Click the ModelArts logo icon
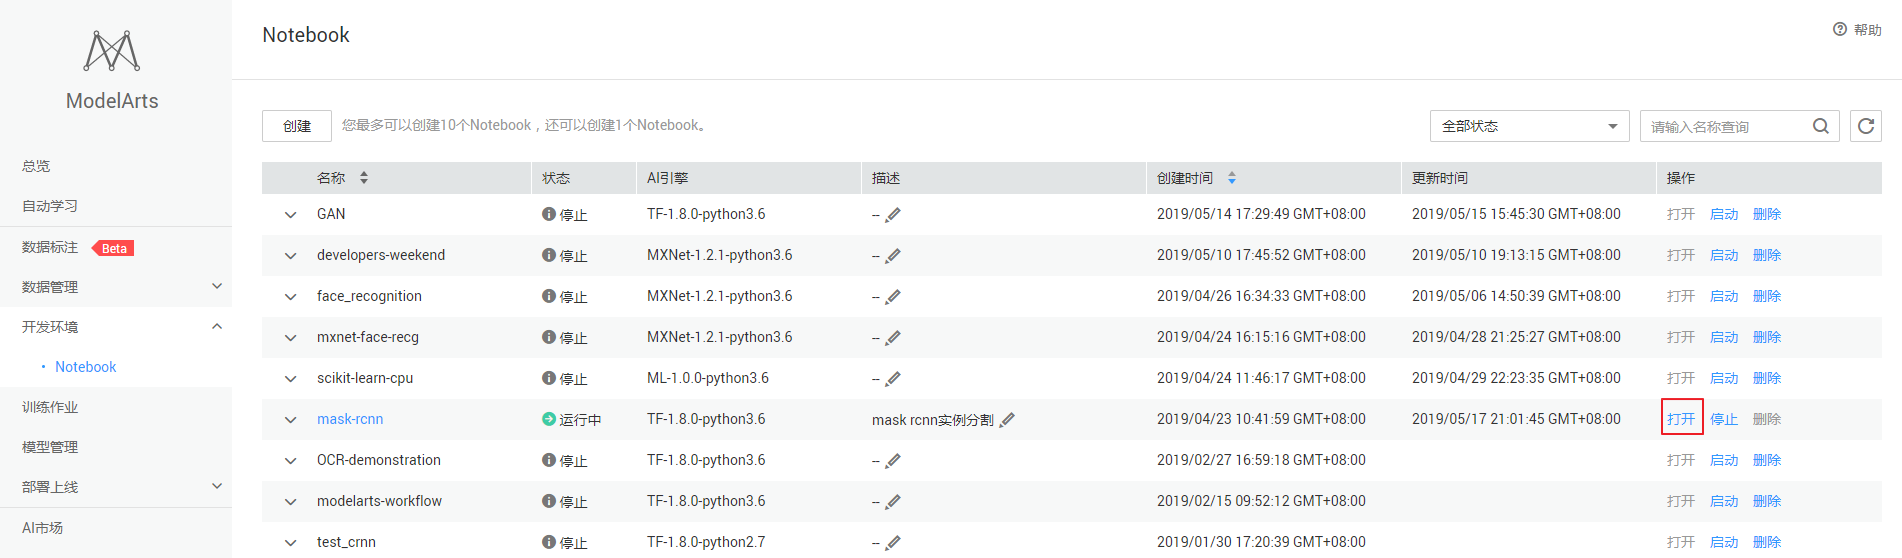This screenshot has width=1902, height=558. point(112,51)
